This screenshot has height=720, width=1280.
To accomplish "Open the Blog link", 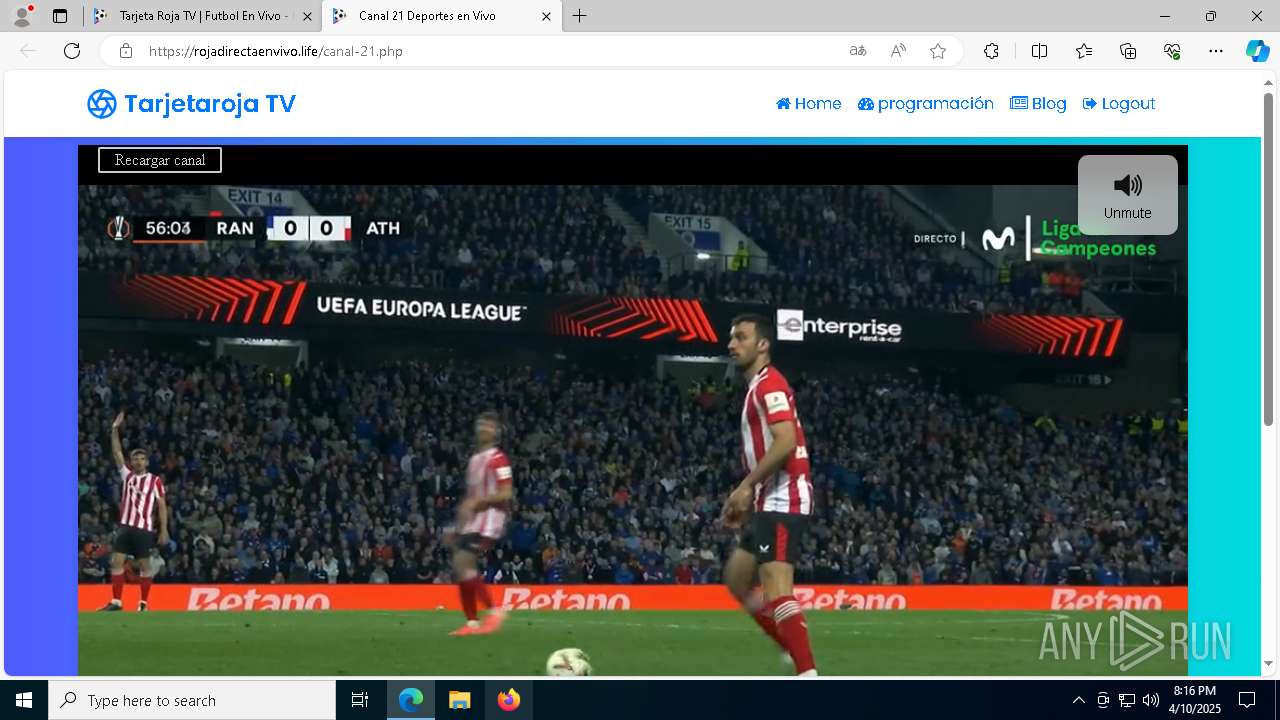I will point(1038,104).
